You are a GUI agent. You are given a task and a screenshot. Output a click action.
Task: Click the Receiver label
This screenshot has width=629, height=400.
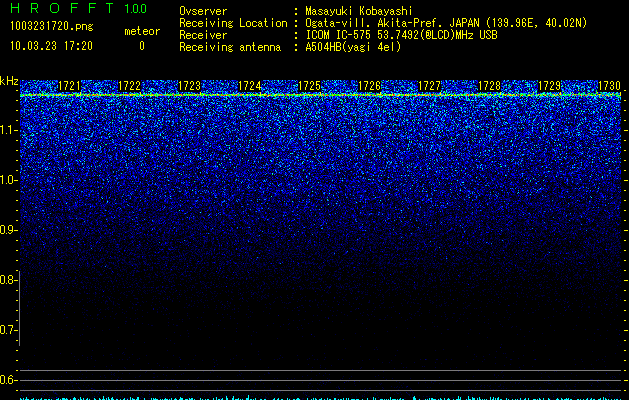(x=203, y=35)
